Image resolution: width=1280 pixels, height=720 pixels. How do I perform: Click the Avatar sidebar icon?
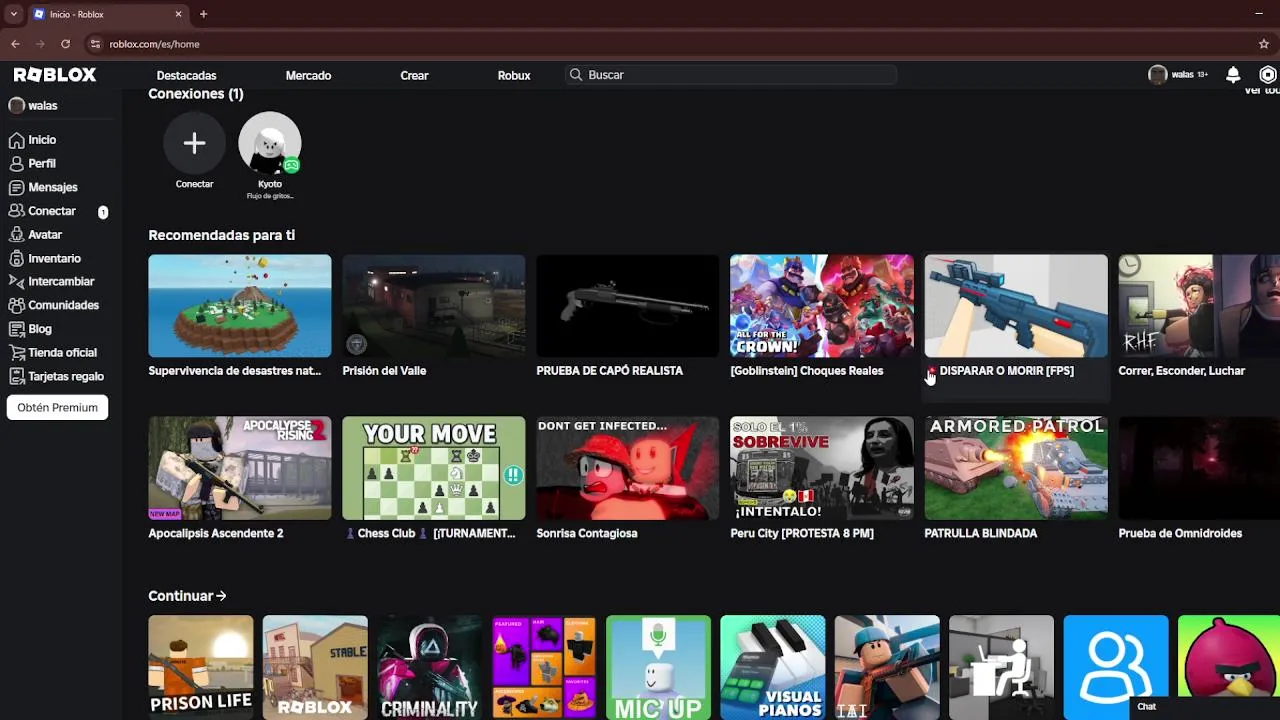click(16, 234)
